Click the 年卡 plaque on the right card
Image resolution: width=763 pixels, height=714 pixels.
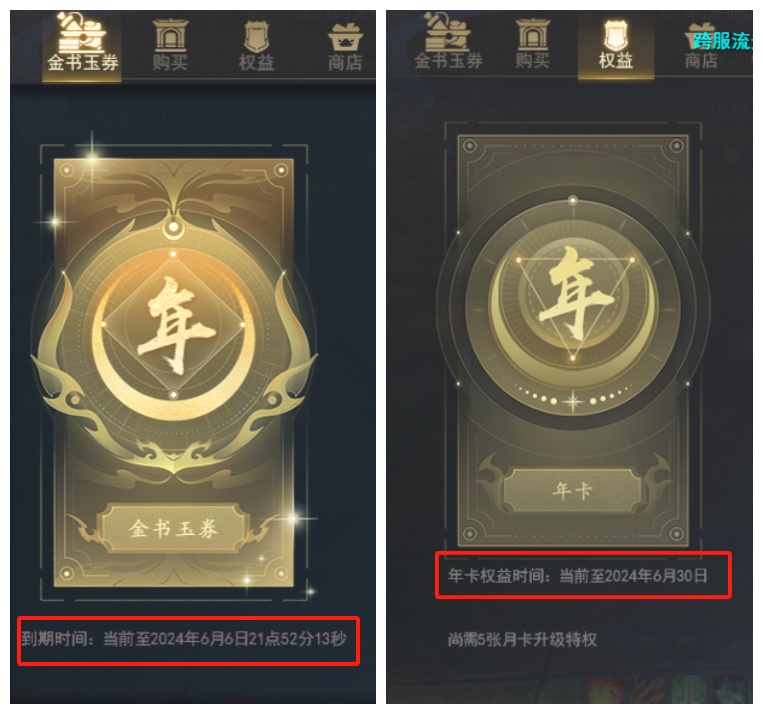[x=573, y=490]
